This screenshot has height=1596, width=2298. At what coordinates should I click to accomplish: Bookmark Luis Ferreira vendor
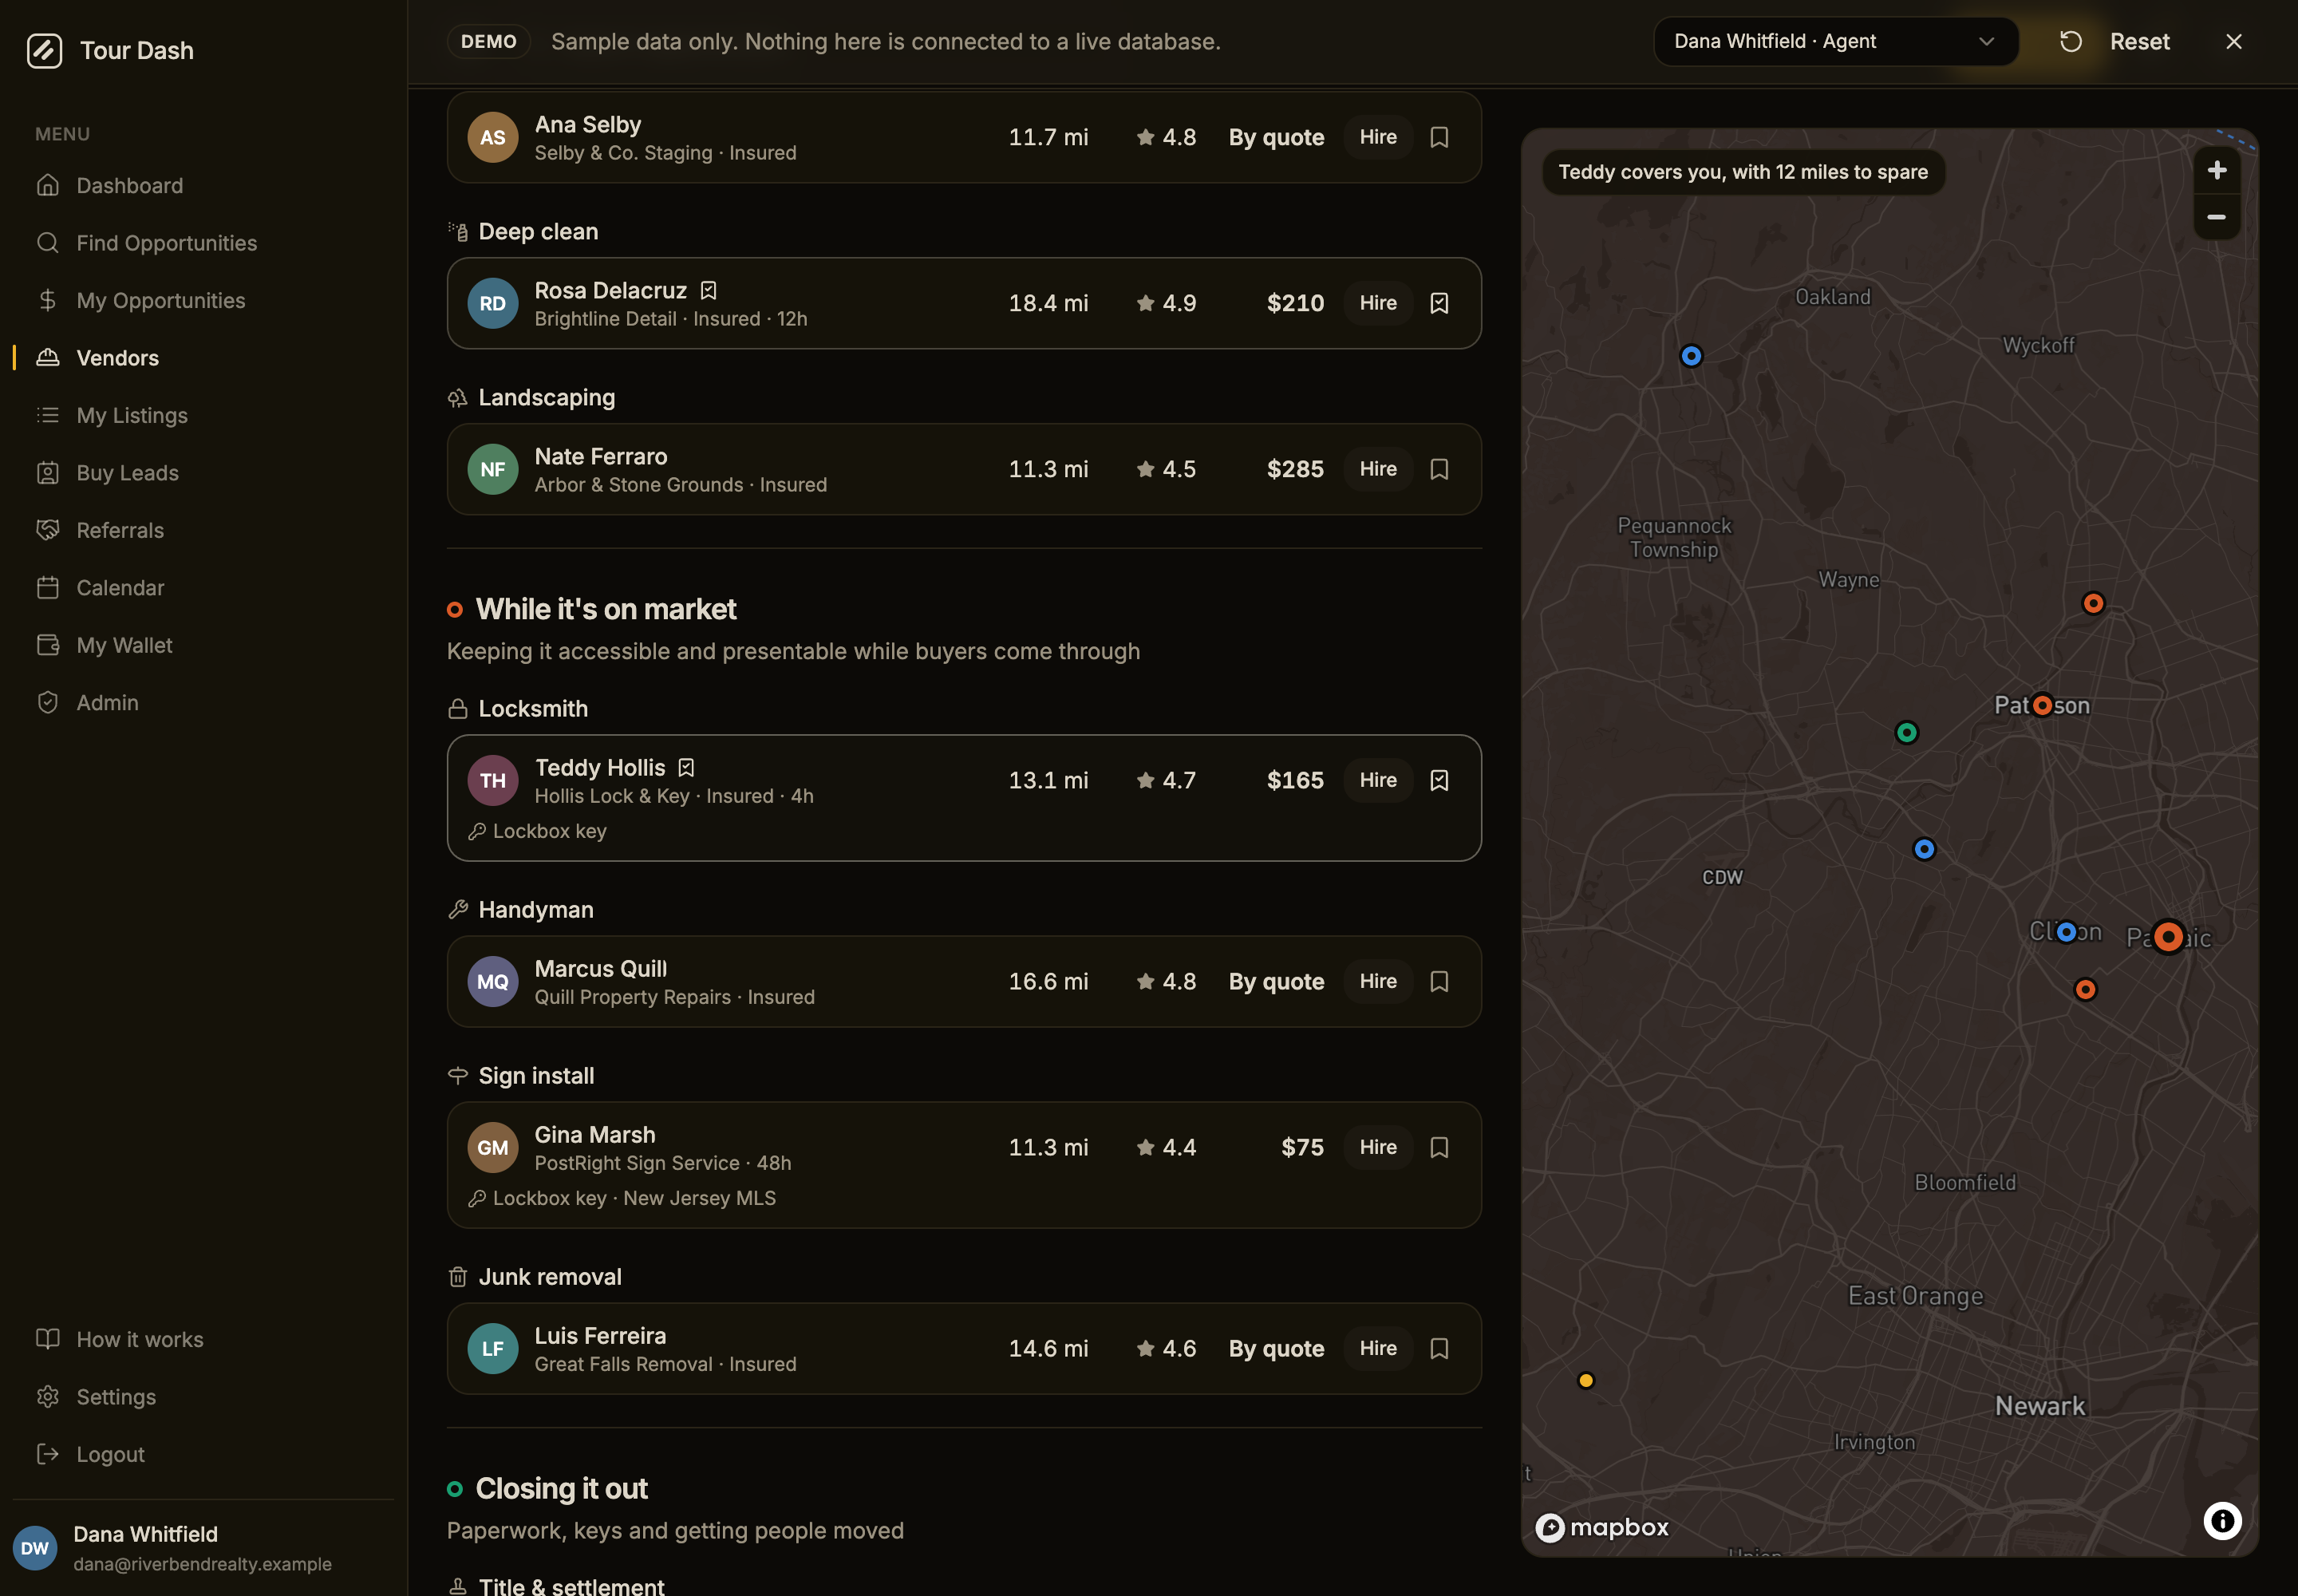coord(1439,1348)
